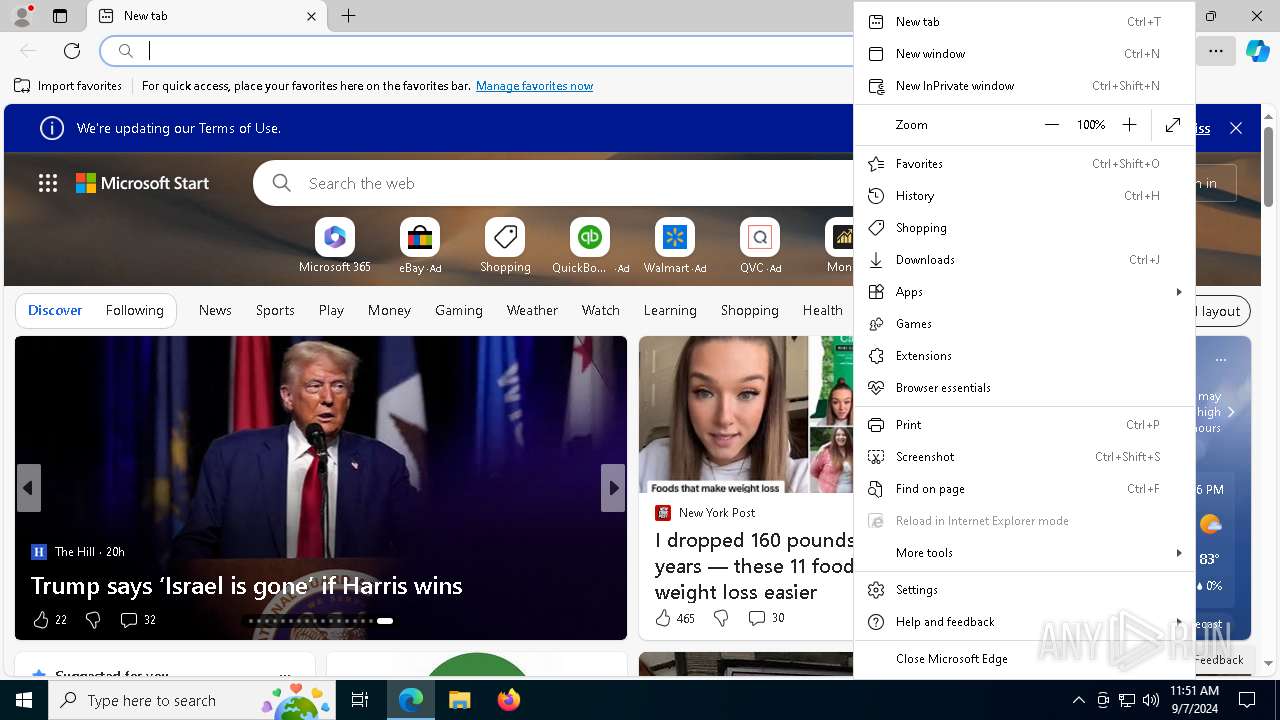The image size is (1280, 720).
Task: Select New tab in Edge menu
Action: tap(1025, 22)
